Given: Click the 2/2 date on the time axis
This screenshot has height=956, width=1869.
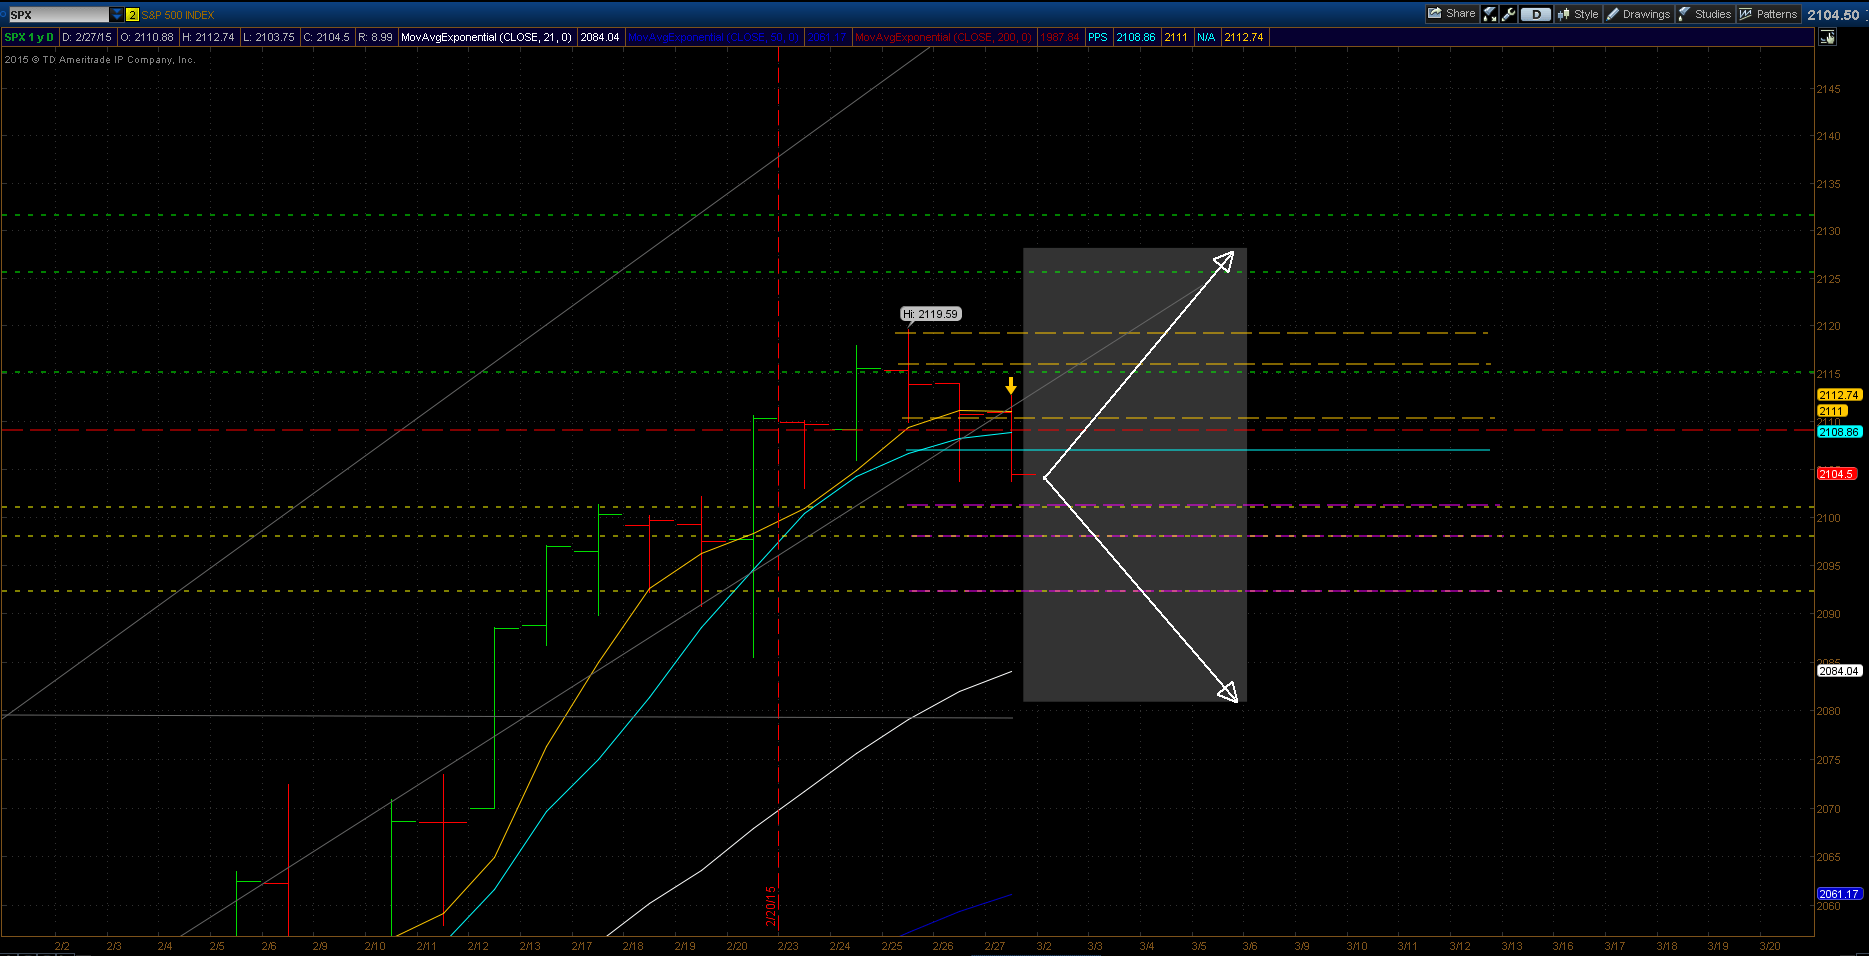Looking at the screenshot, I should click(x=62, y=946).
